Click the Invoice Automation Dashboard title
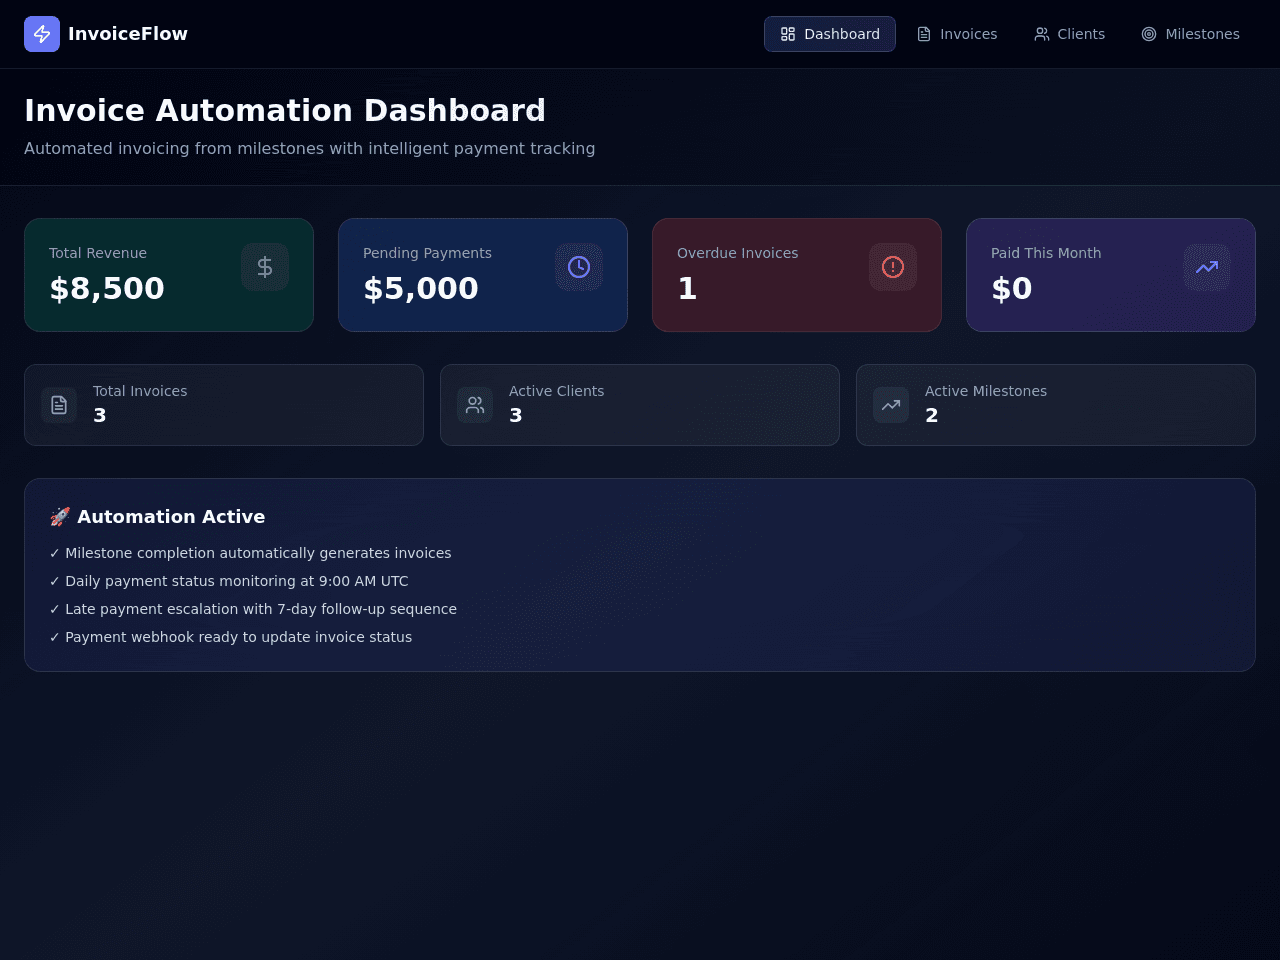This screenshot has width=1280, height=960. 285,110
